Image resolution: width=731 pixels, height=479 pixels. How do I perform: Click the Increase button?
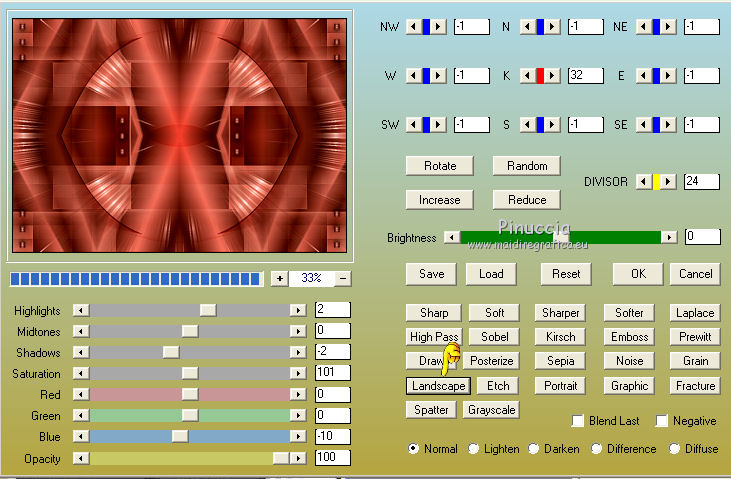440,200
